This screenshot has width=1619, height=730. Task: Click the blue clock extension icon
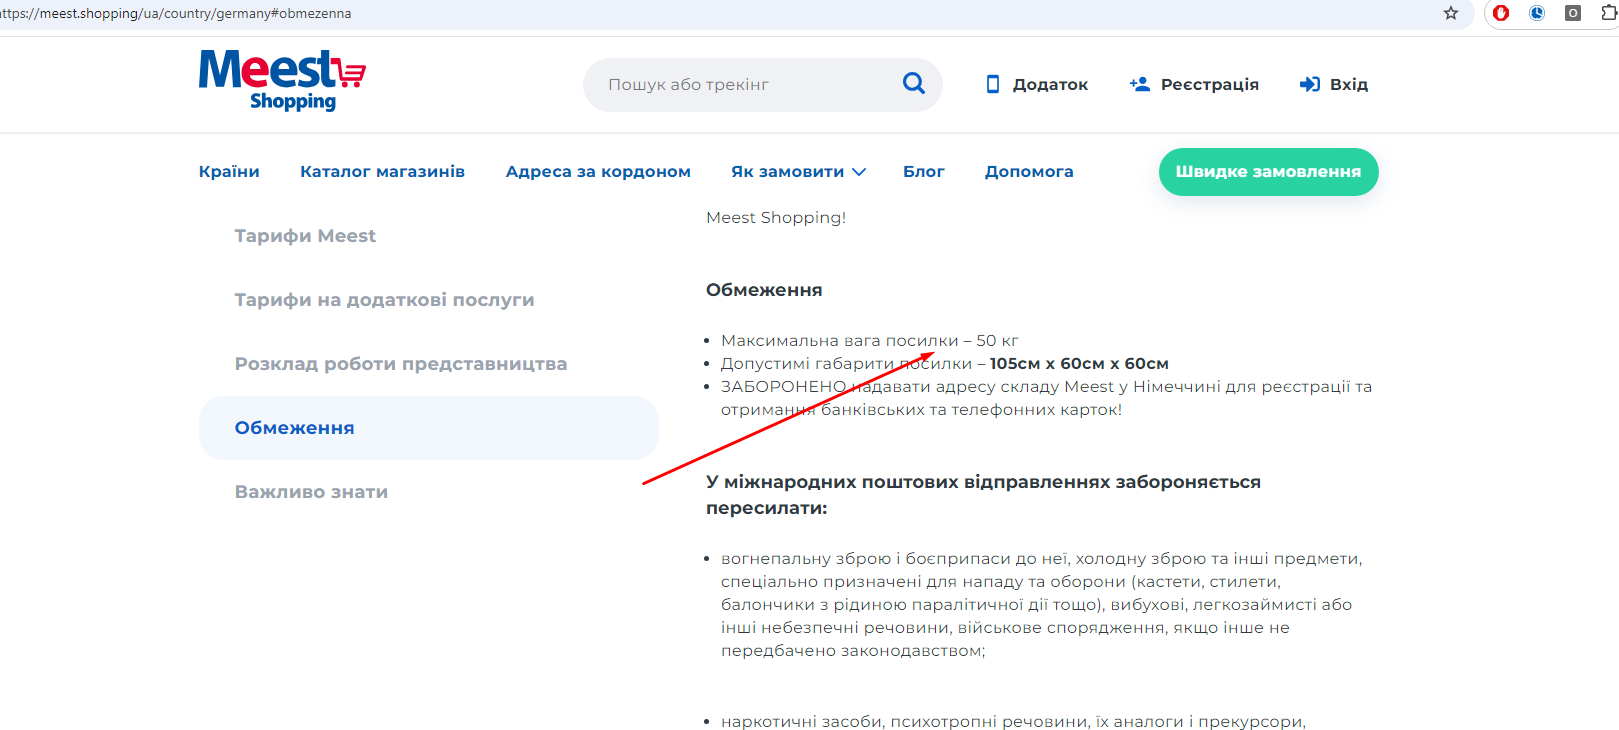1537,13
